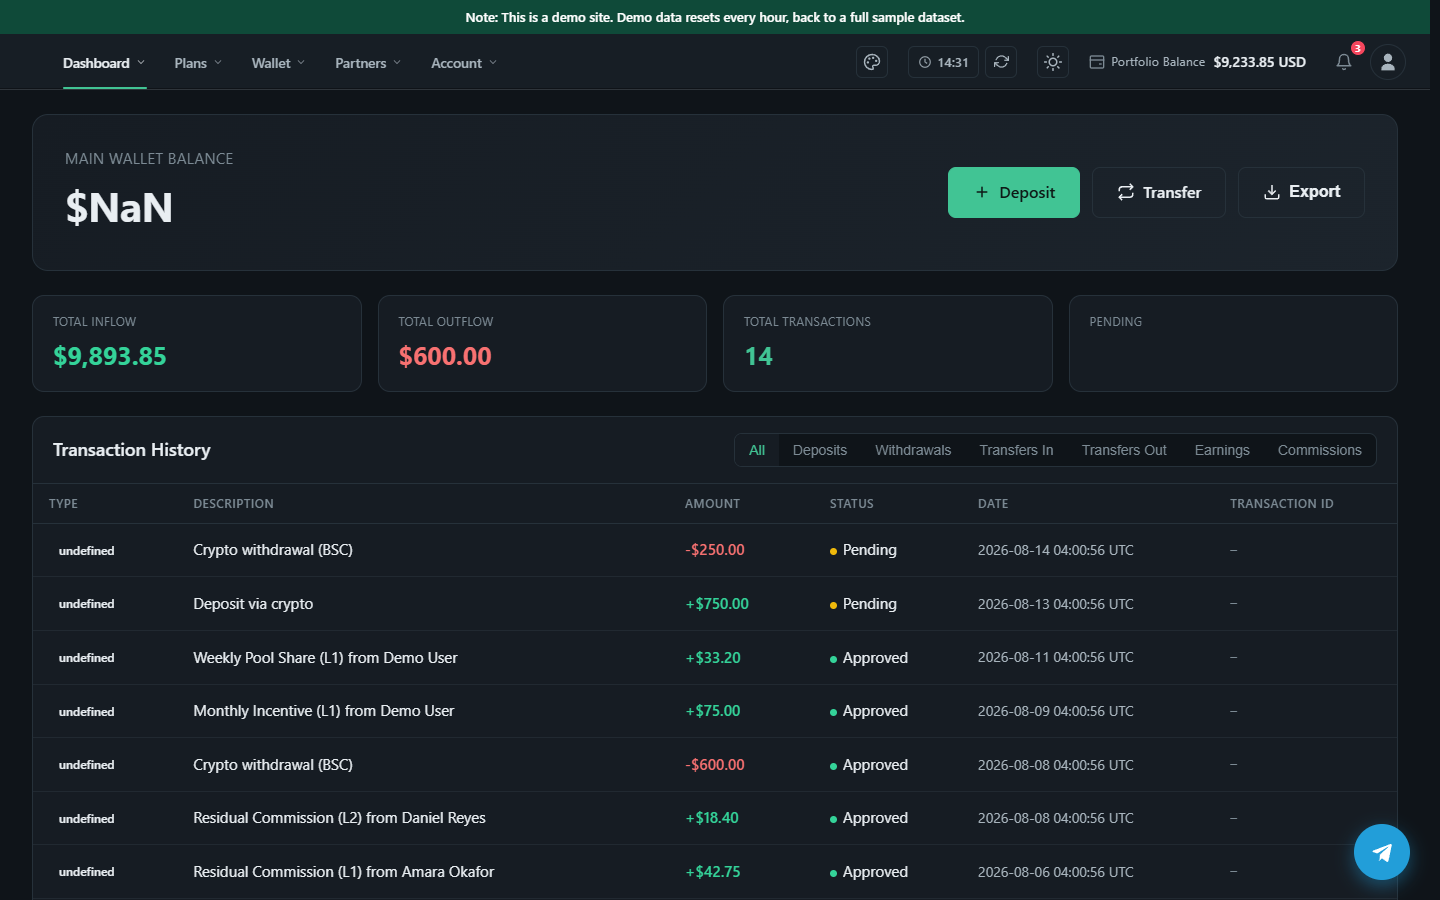Open the Wallet dropdown menu
The image size is (1440, 900).
pos(278,63)
